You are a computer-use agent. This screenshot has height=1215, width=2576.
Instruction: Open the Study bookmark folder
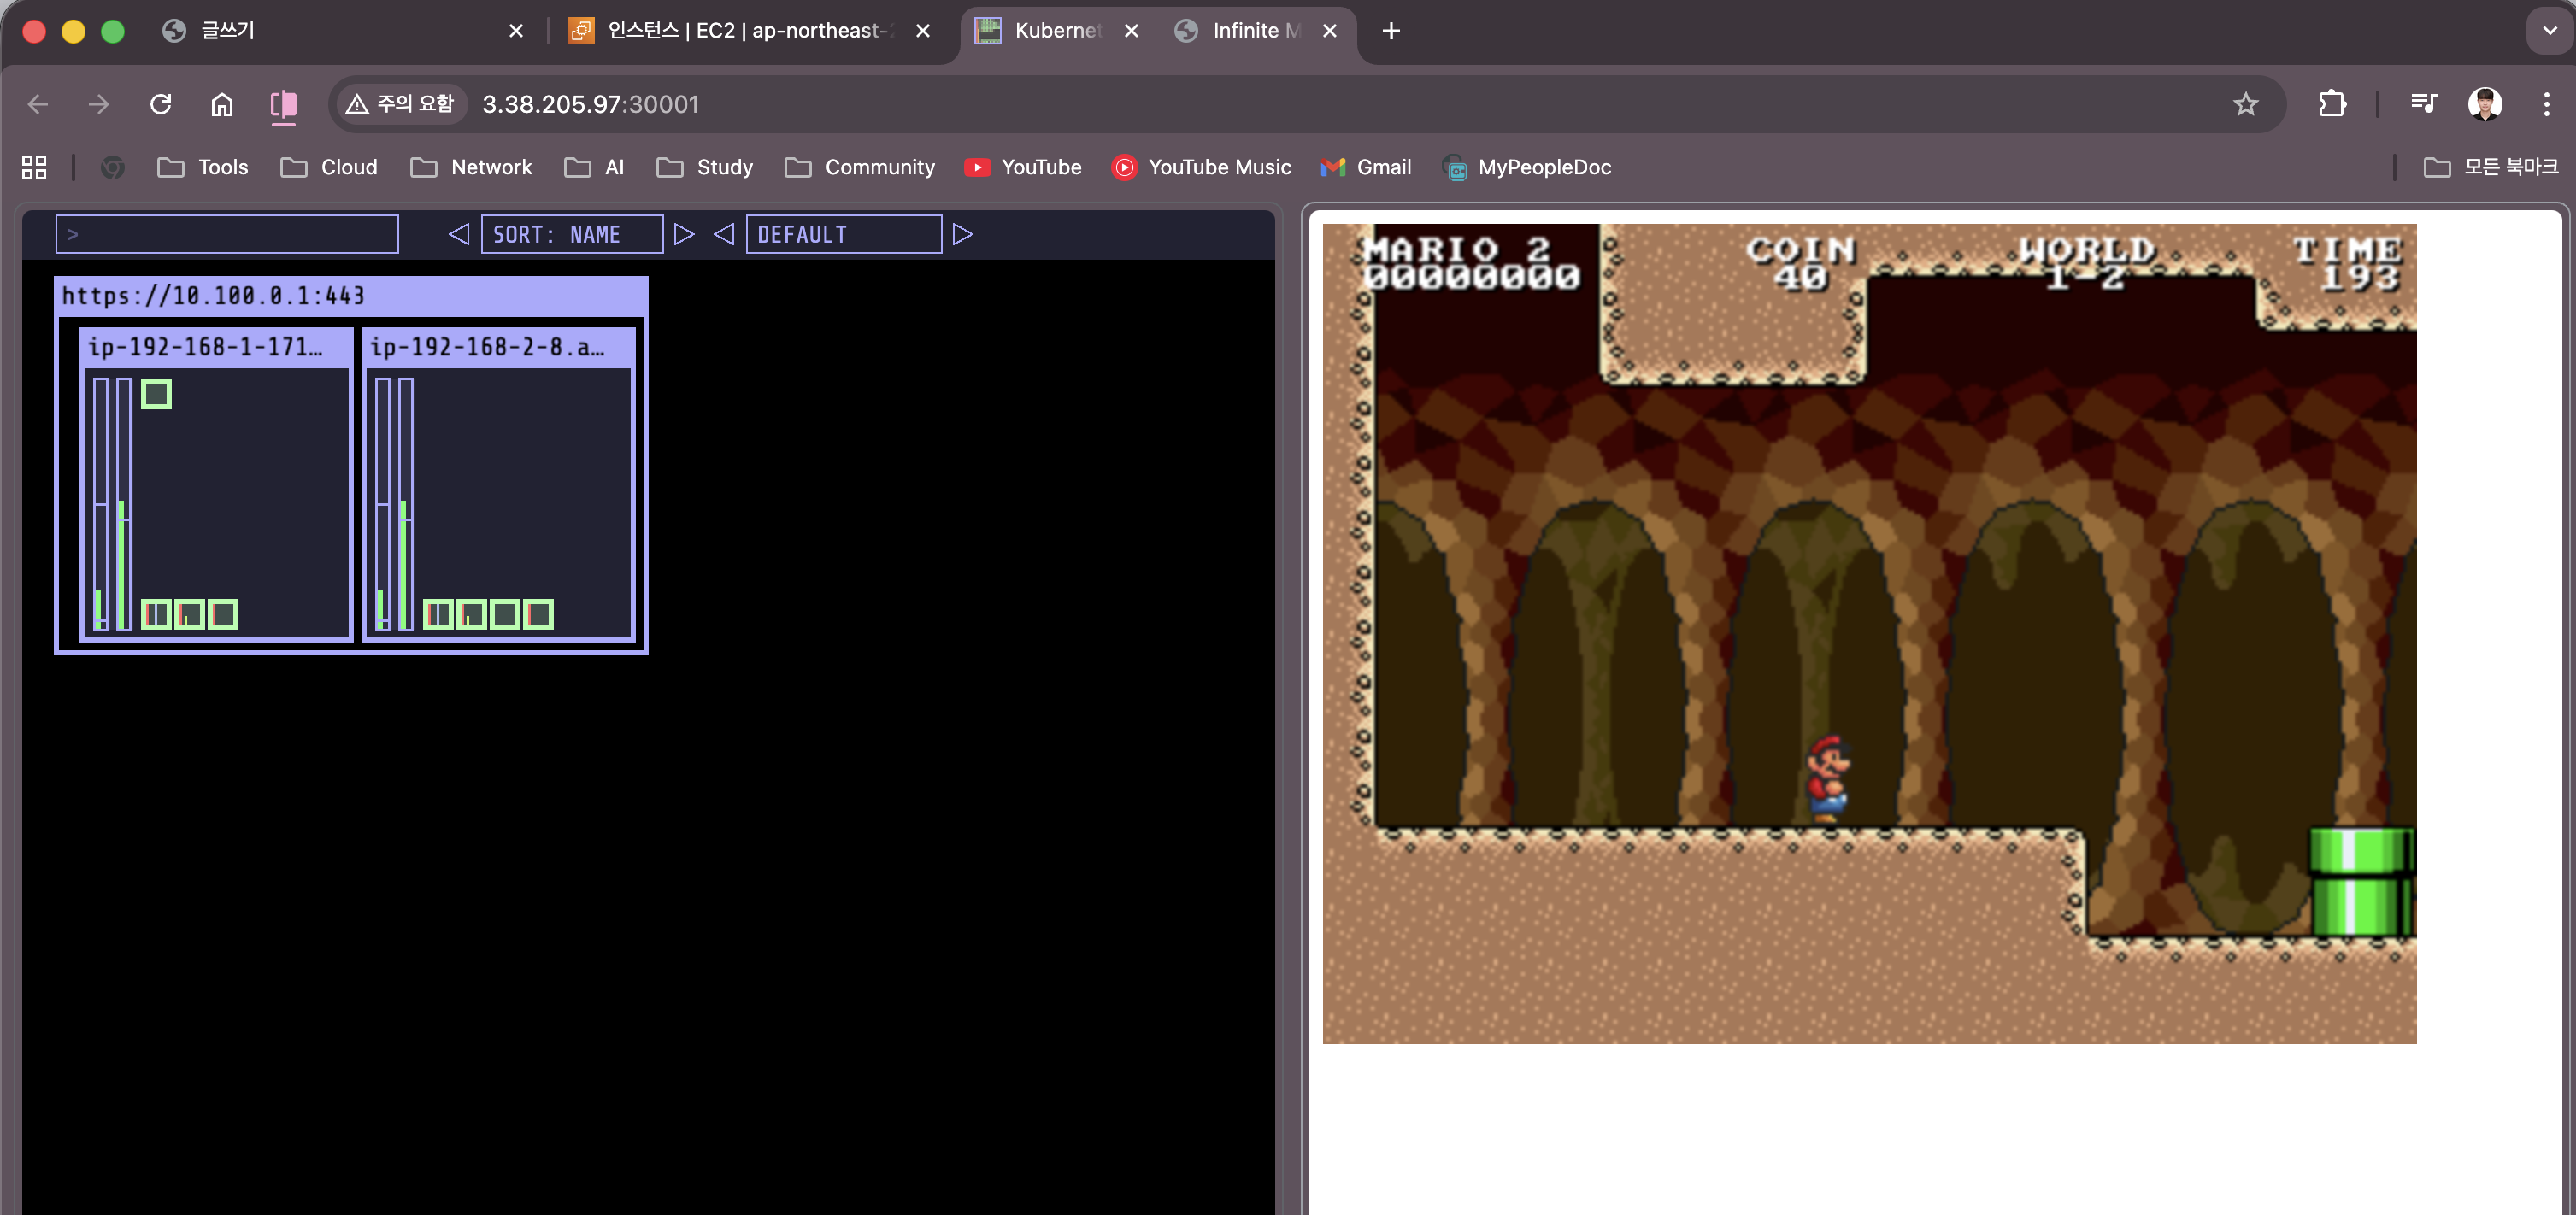[x=705, y=167]
